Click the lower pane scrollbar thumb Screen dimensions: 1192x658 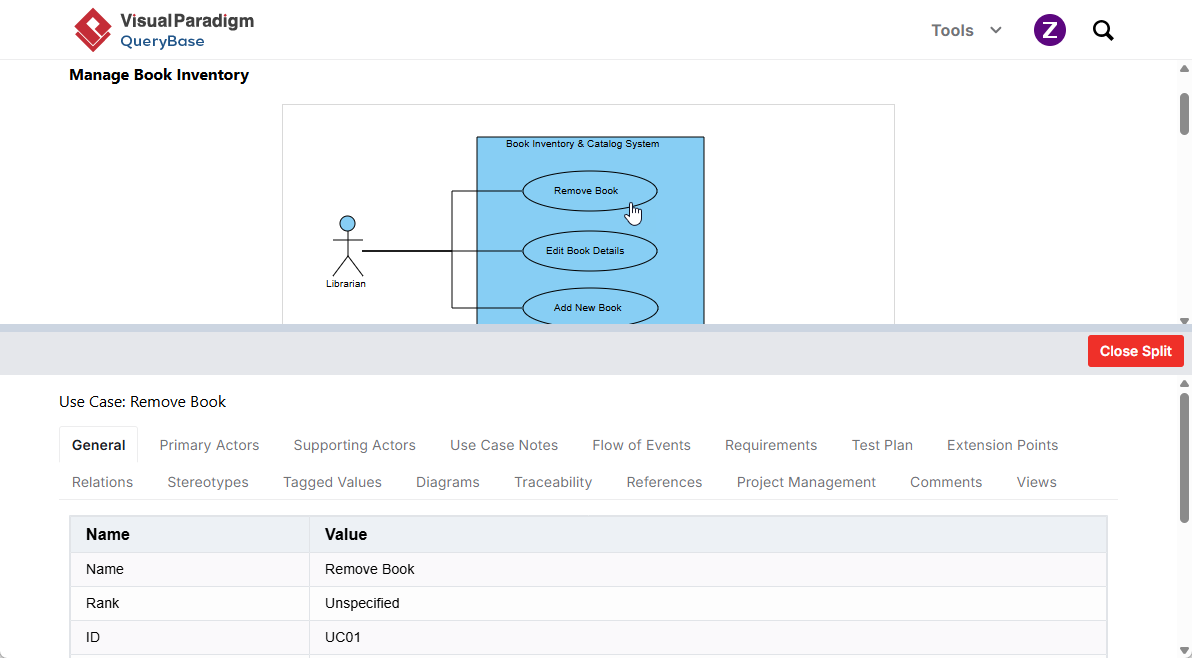point(1184,458)
